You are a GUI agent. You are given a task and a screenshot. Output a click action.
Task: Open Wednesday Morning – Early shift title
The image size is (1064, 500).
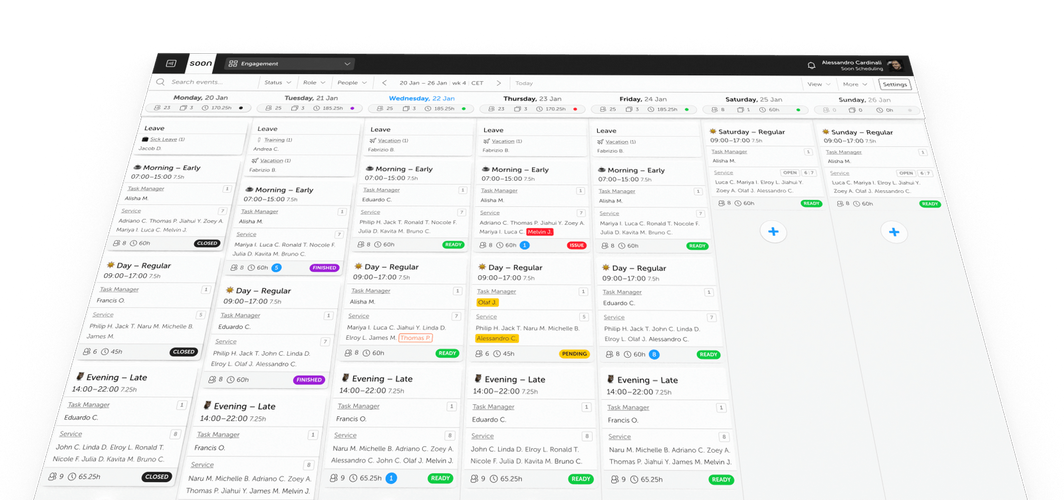pos(404,169)
